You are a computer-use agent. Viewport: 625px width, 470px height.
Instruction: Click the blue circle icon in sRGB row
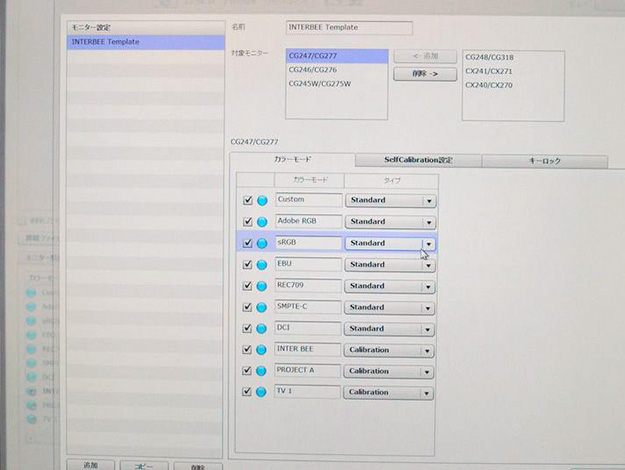pos(262,243)
